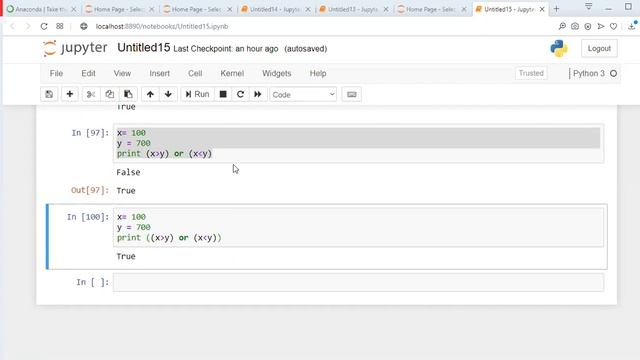Viewport: 640px width, 360px height.
Task: Move selected cell up arrow
Action: click(x=150, y=94)
